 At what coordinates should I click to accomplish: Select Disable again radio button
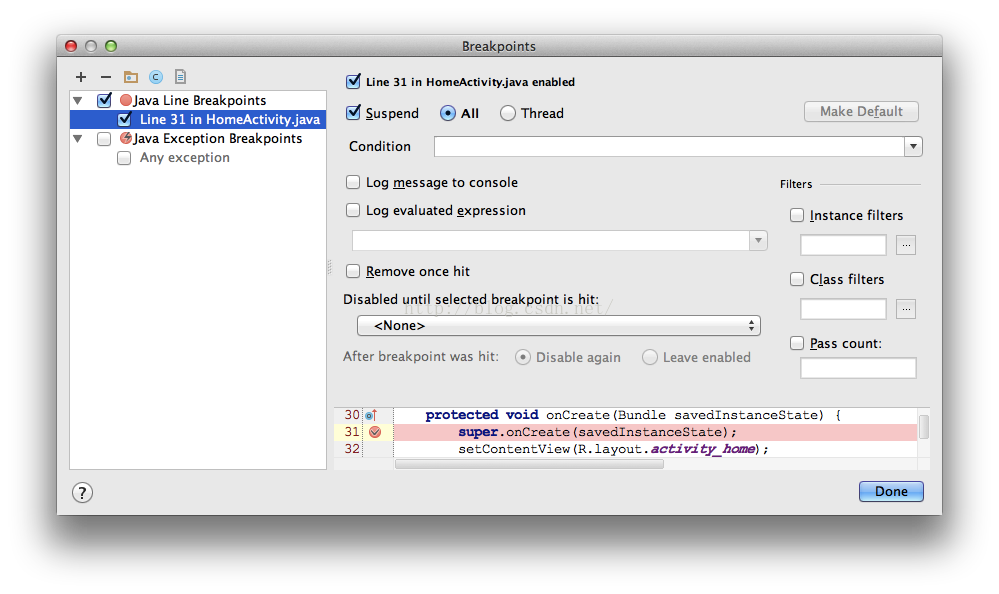click(523, 358)
